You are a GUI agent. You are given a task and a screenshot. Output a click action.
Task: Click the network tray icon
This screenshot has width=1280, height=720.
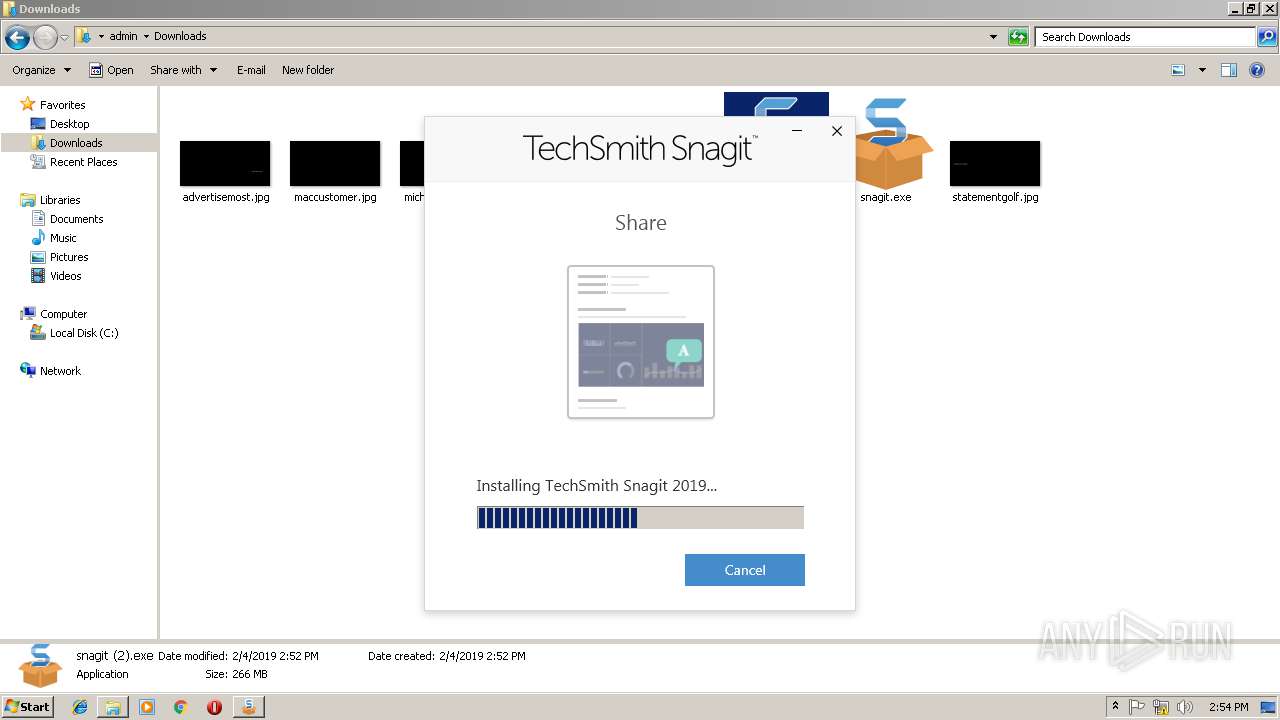pos(1161,707)
